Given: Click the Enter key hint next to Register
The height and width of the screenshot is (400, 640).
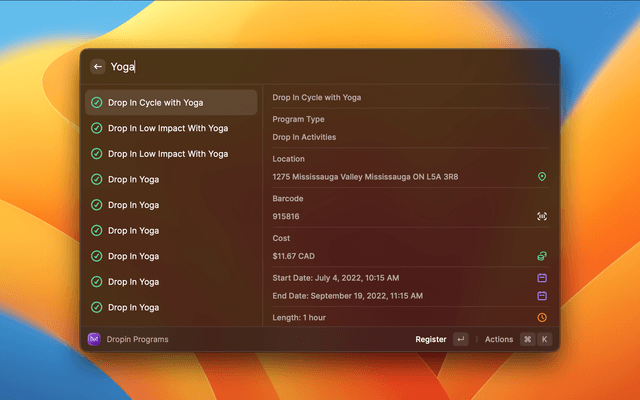Looking at the screenshot, I should (460, 339).
